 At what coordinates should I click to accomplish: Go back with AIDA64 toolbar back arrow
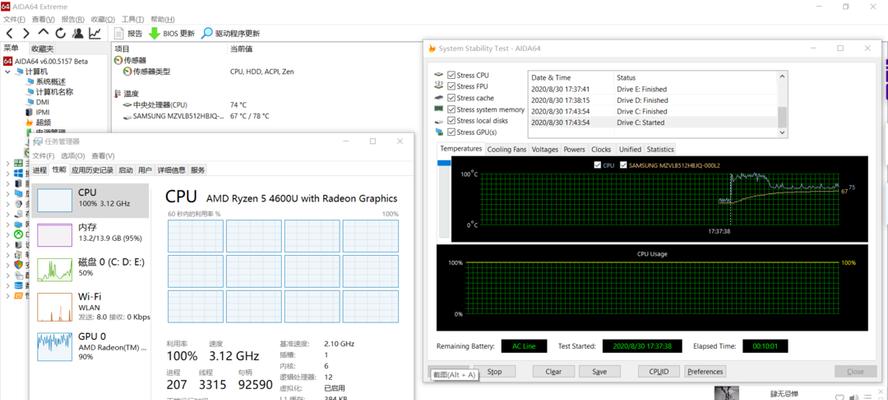(10, 33)
